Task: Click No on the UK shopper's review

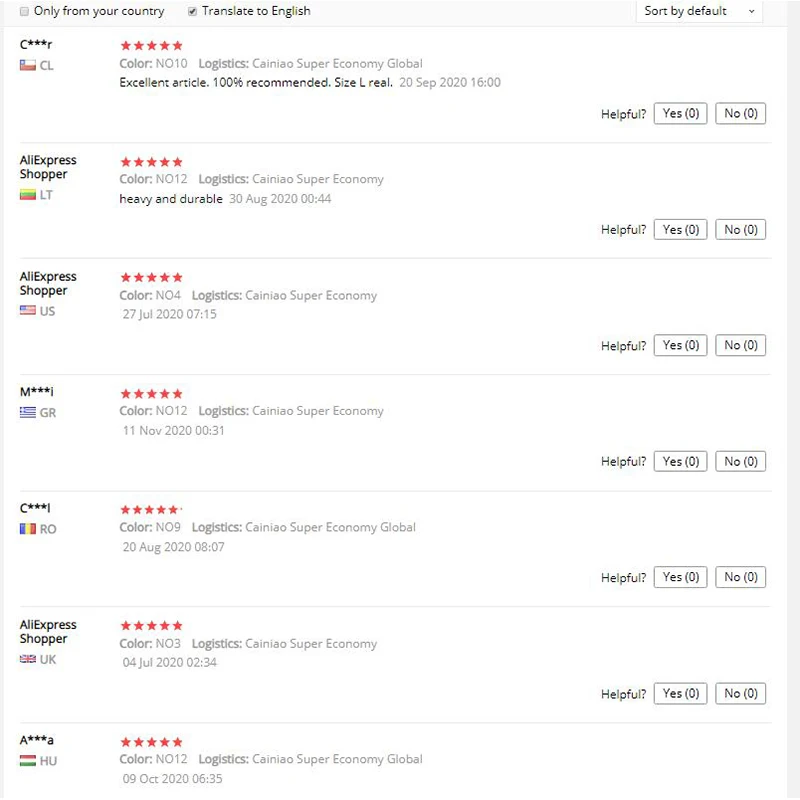Action: pyautogui.click(x=741, y=694)
